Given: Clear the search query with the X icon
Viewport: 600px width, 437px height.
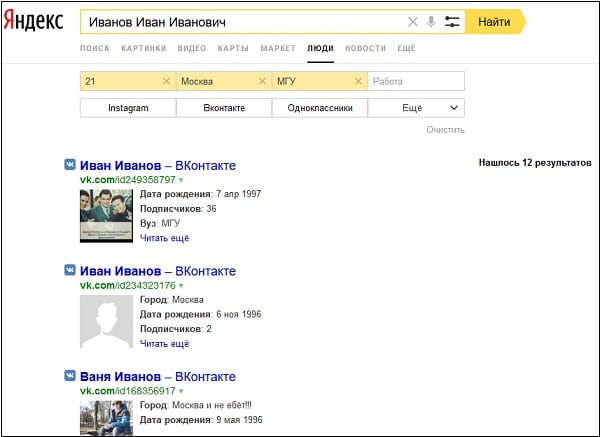Looking at the screenshot, I should pyautogui.click(x=412, y=22).
